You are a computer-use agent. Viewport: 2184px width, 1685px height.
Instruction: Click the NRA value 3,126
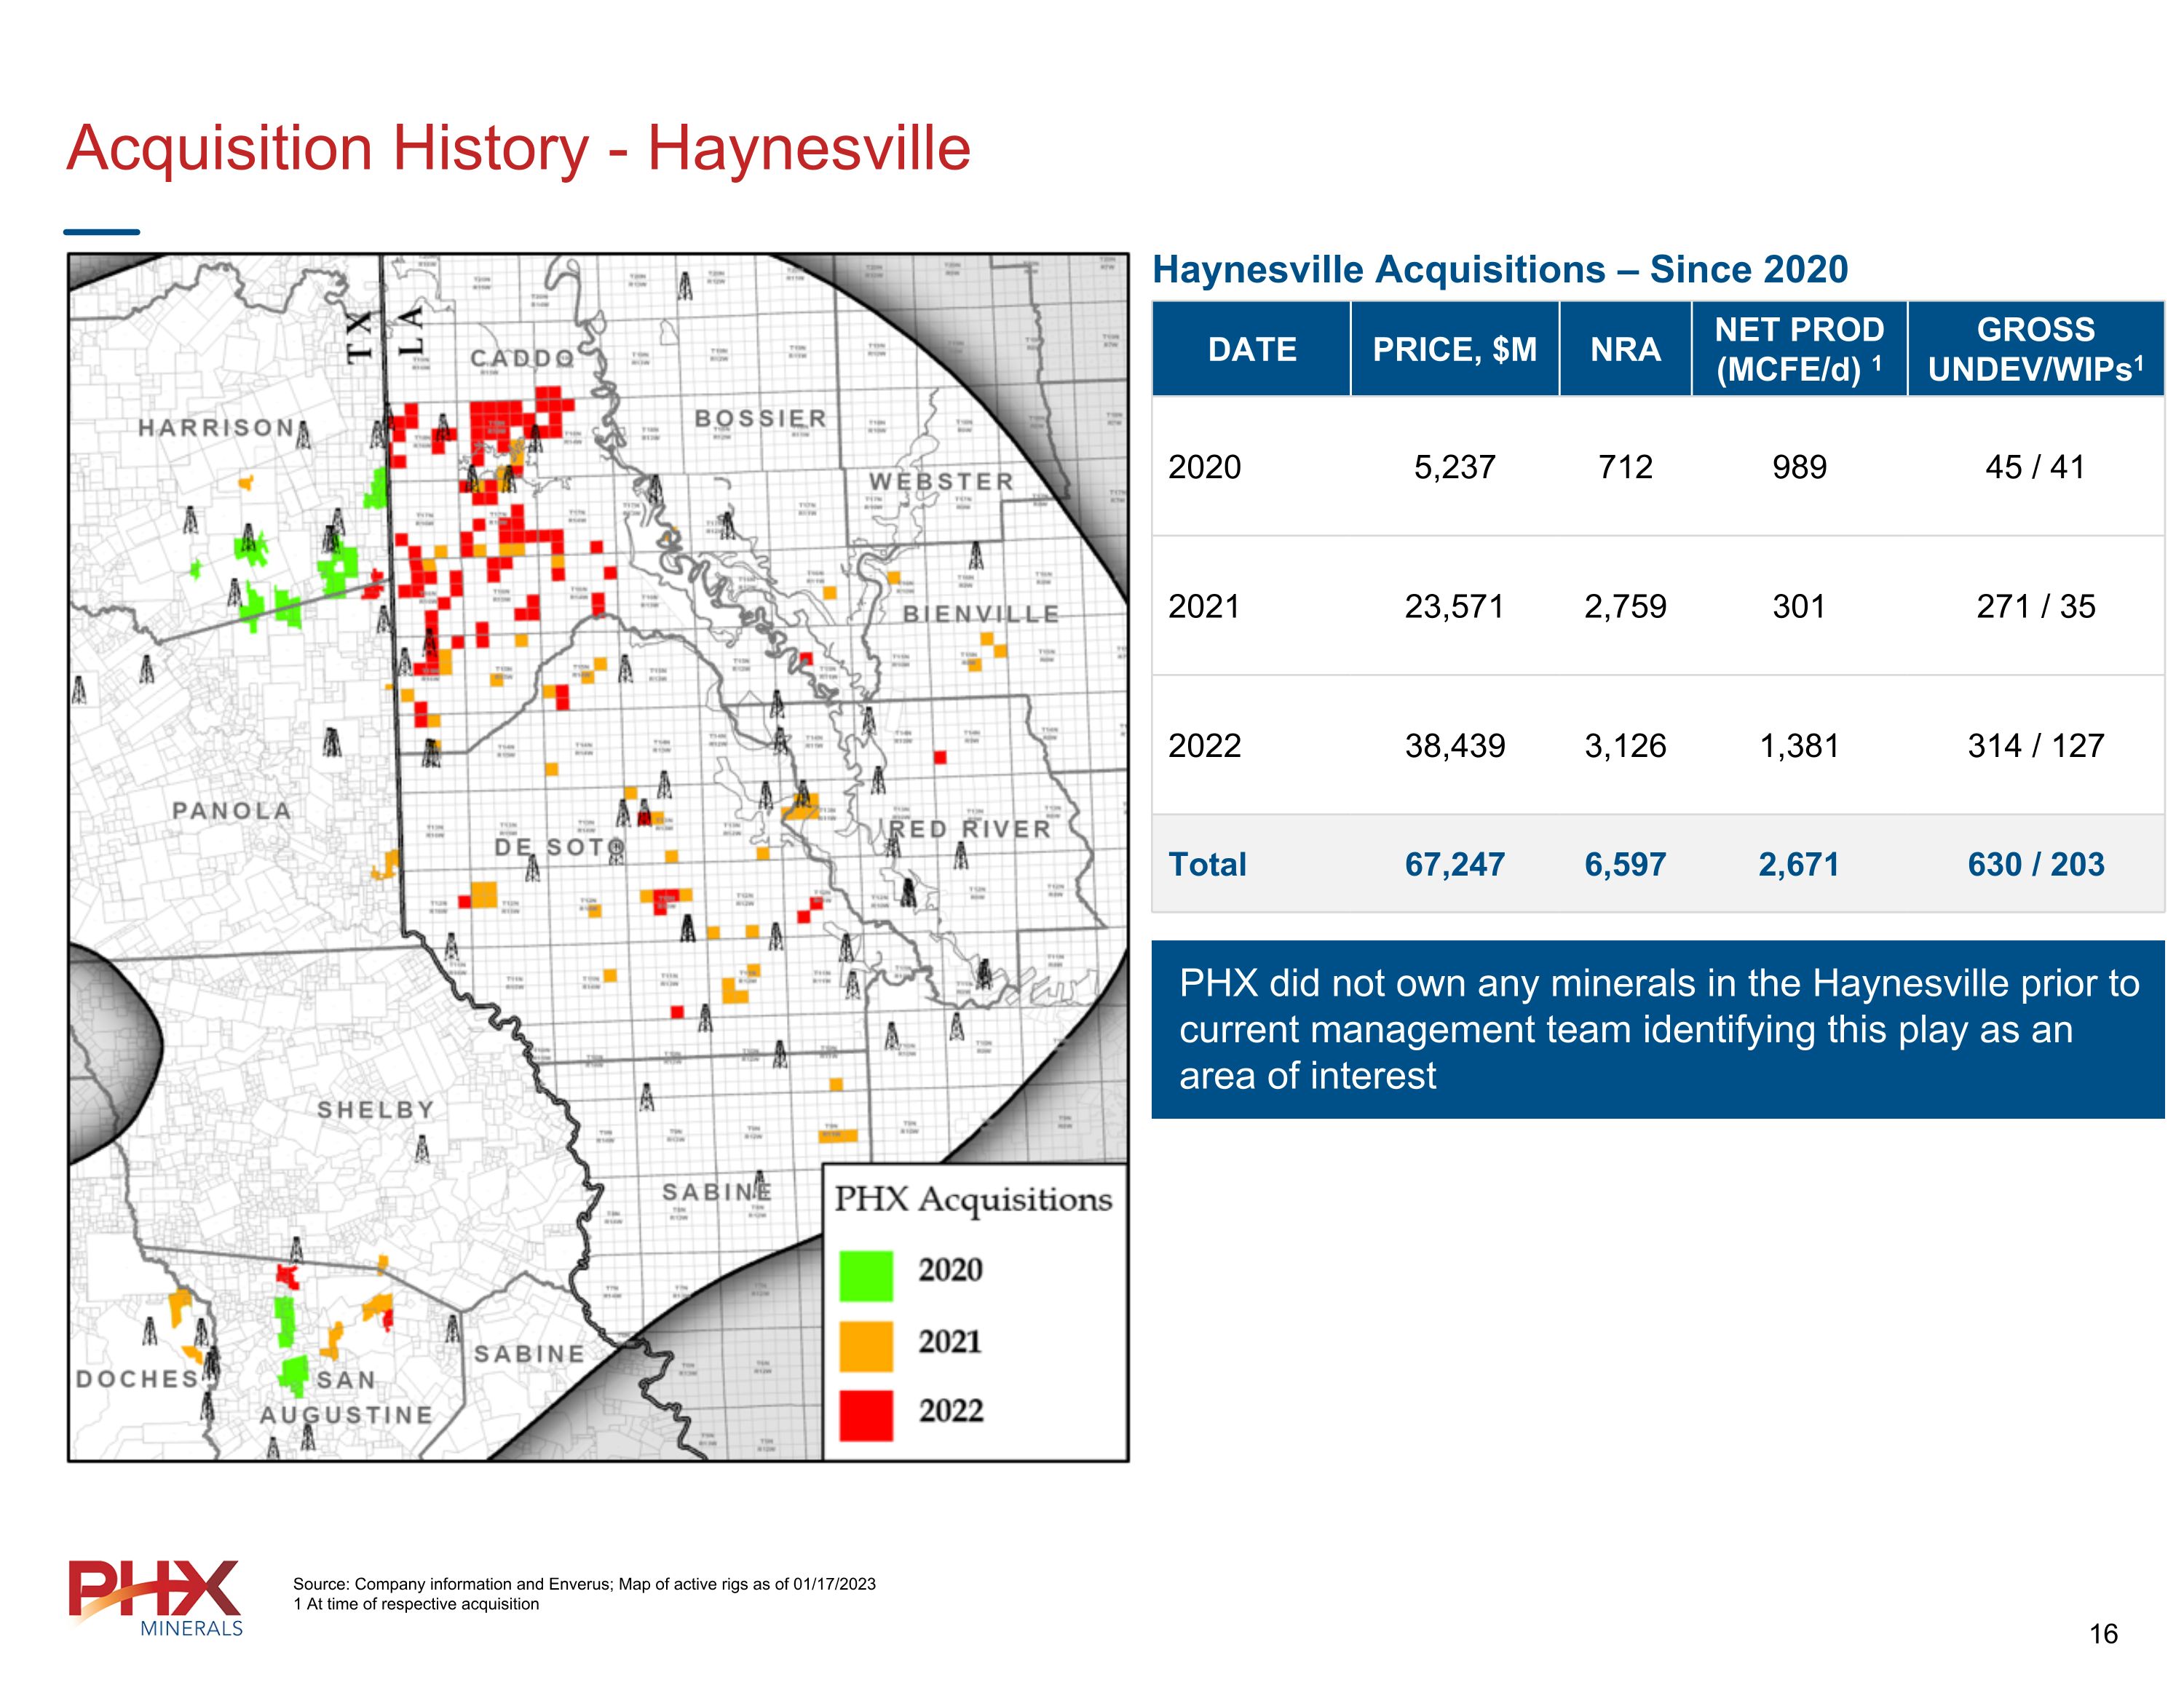[1625, 745]
